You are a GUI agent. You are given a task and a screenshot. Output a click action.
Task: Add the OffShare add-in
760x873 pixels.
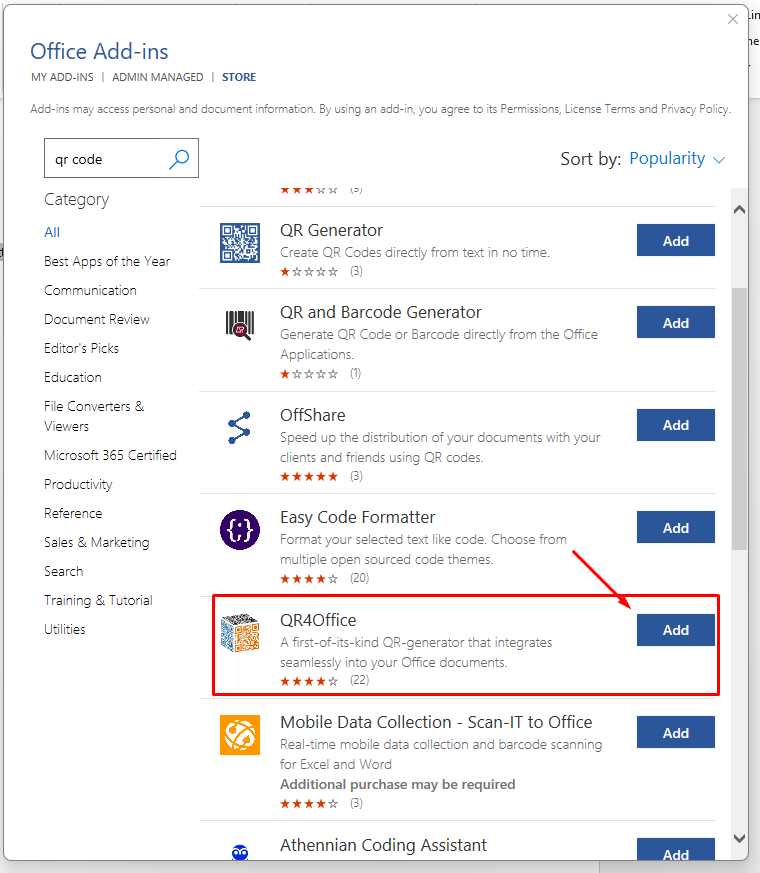point(675,425)
